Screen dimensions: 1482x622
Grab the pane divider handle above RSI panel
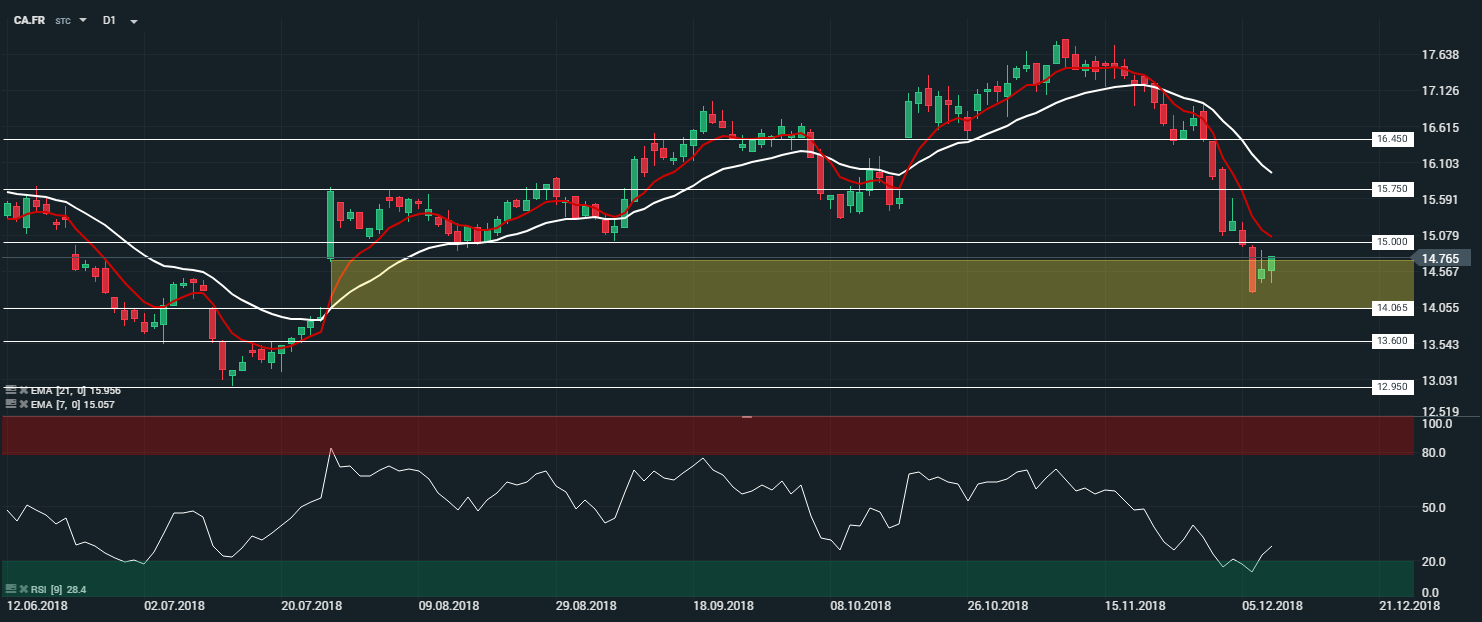pyautogui.click(x=747, y=416)
